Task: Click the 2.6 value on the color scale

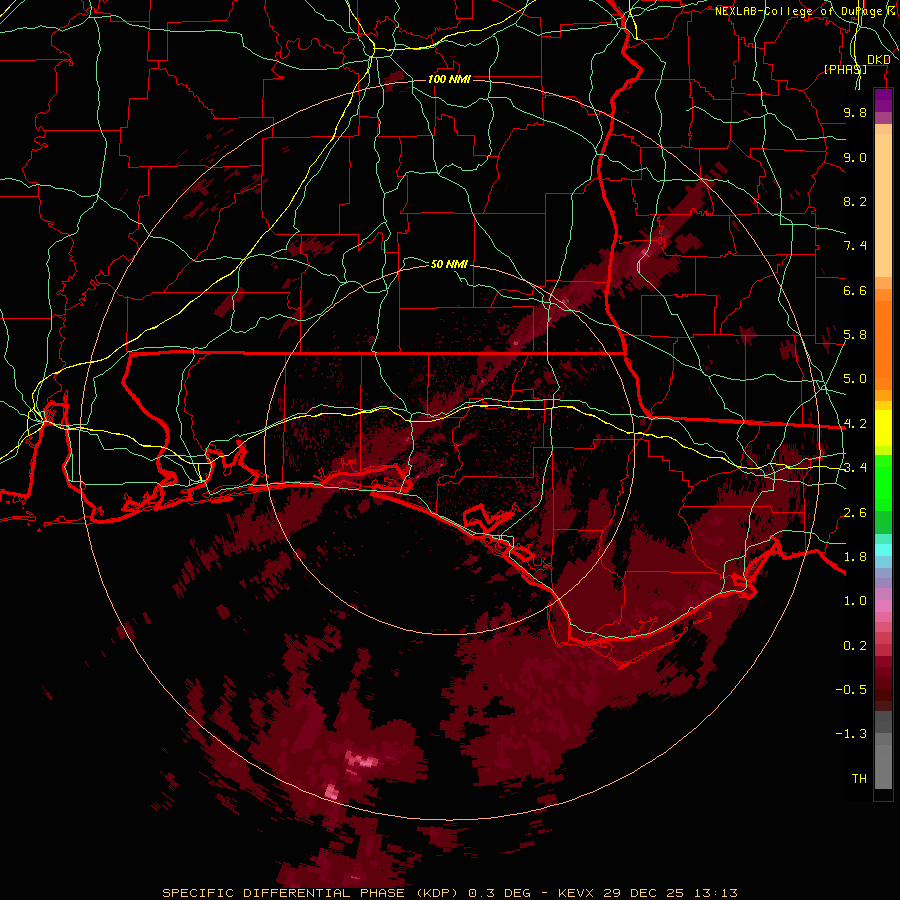Action: point(855,513)
